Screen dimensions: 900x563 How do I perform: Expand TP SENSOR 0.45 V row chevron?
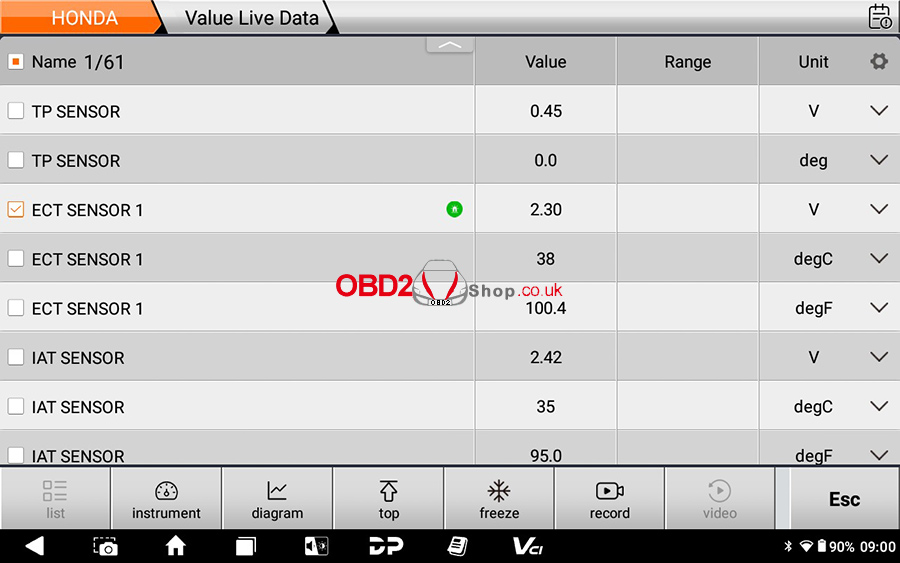(x=879, y=111)
